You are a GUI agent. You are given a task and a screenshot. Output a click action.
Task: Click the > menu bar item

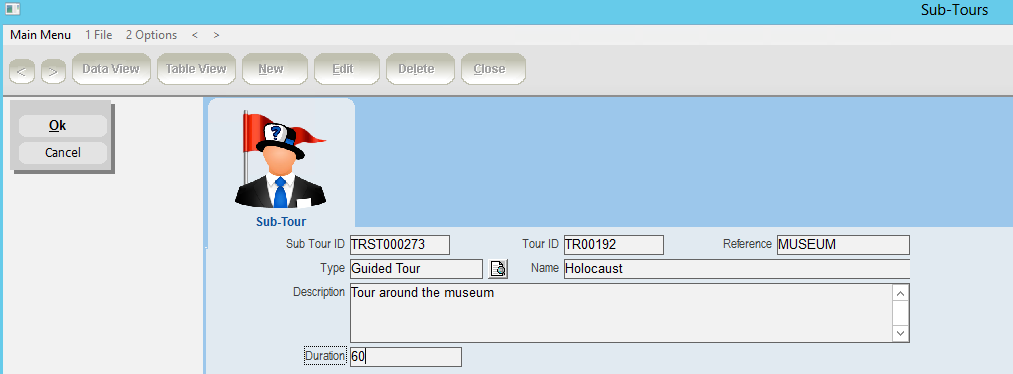point(216,35)
